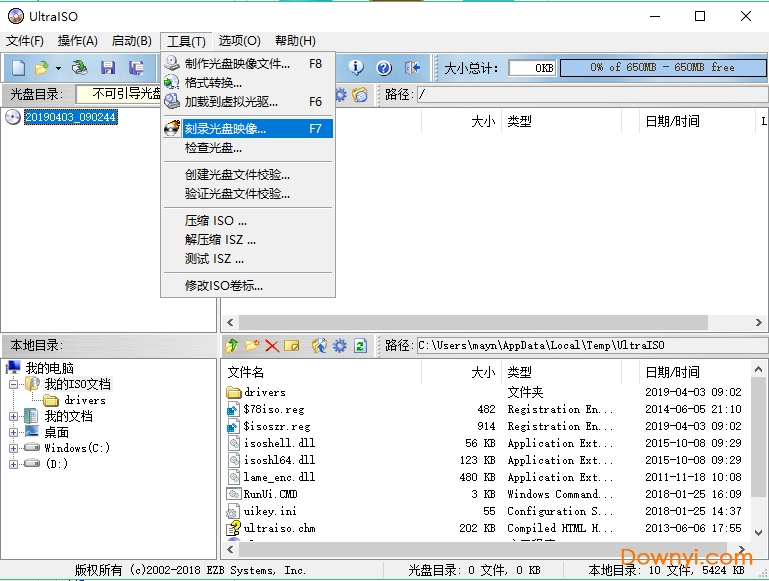This screenshot has width=769, height=581.
Task: Click the Save floppy disk icon
Action: point(108,68)
